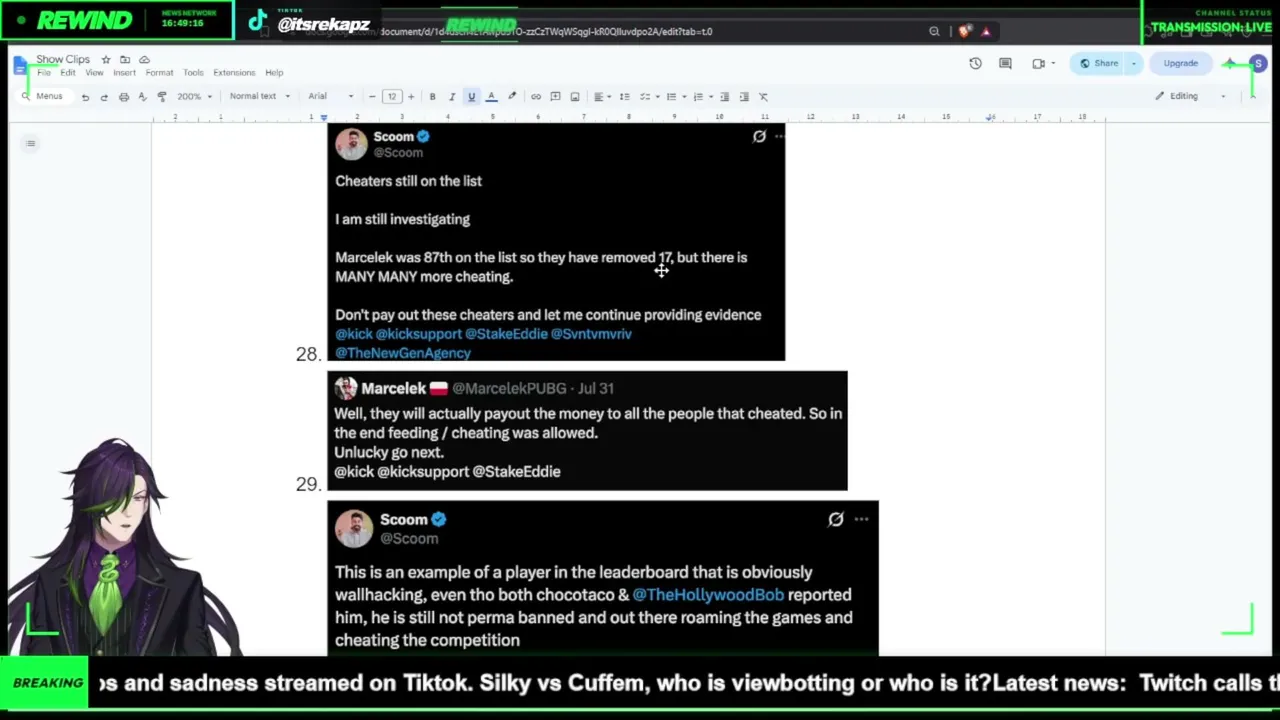Viewport: 1280px width, 720px height.
Task: Click the Upgrade button
Action: 1180,64
